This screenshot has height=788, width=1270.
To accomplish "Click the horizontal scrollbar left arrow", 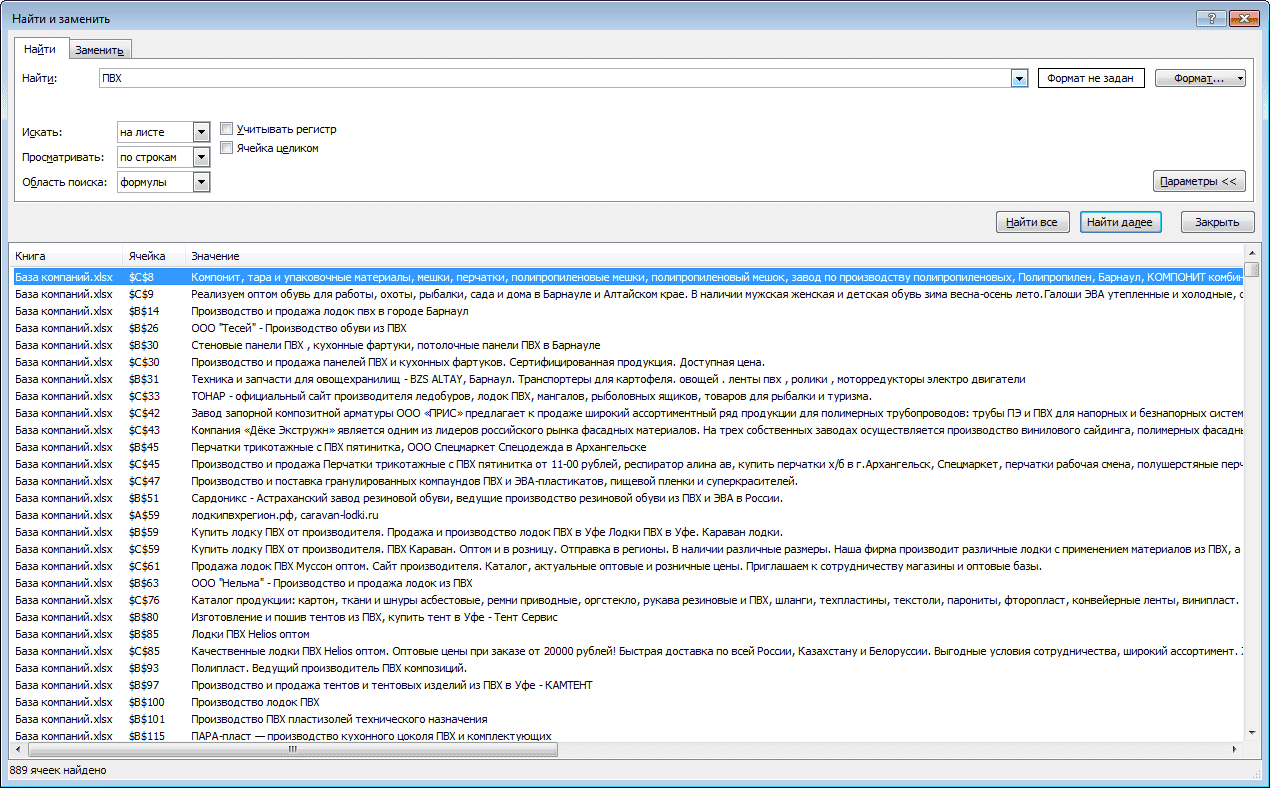I will 19,750.
